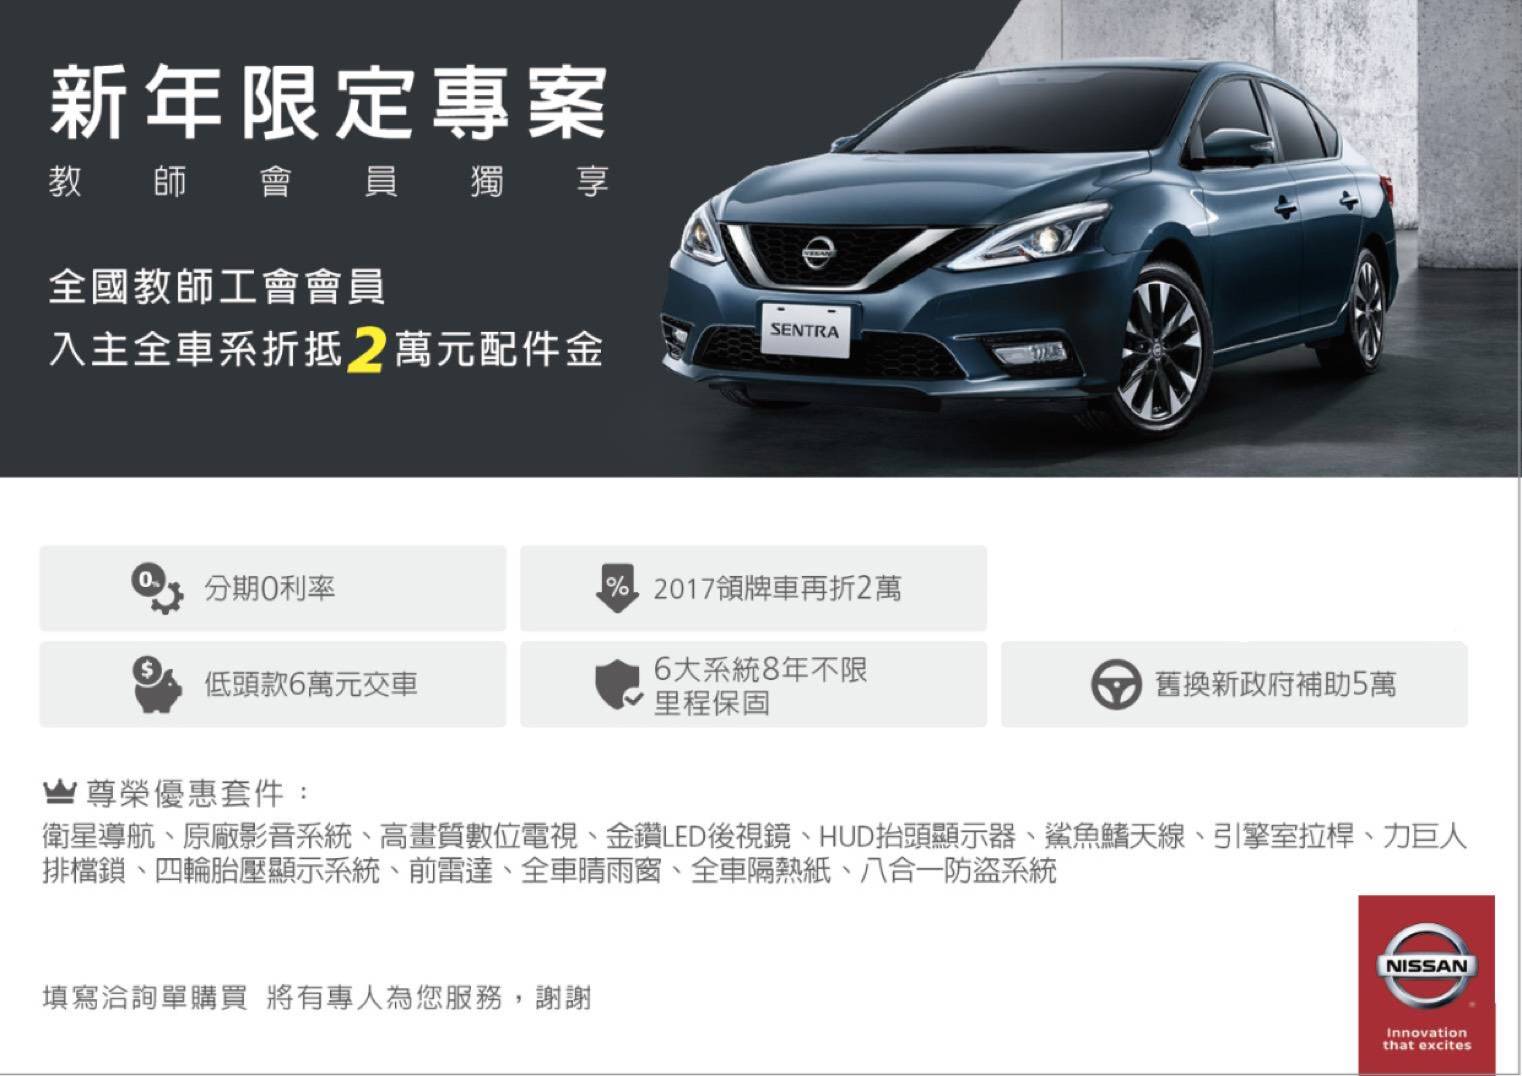Select the 6大系統8年不限里程保固 box
Image resolution: width=1522 pixels, height=1076 pixels.
753,685
